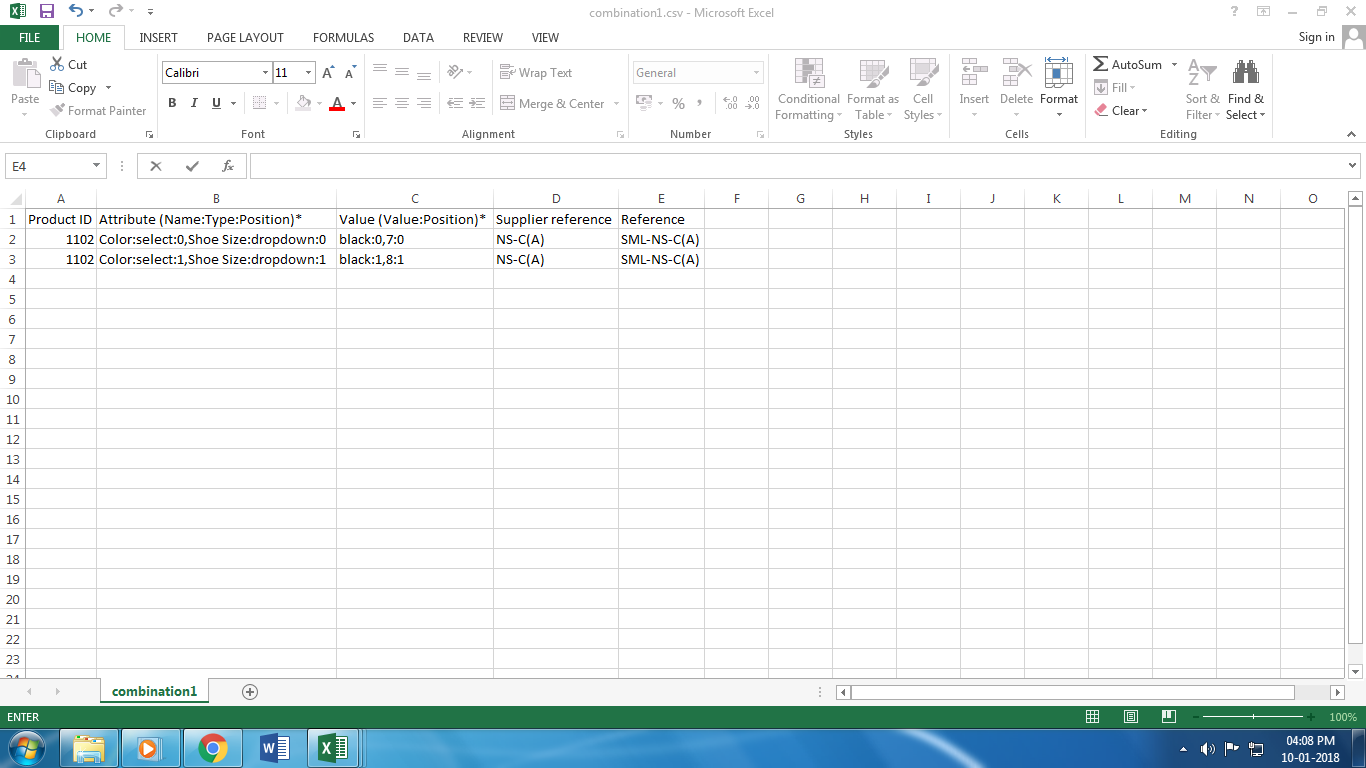Image resolution: width=1366 pixels, height=768 pixels.
Task: Apply red font color
Action: 337,103
